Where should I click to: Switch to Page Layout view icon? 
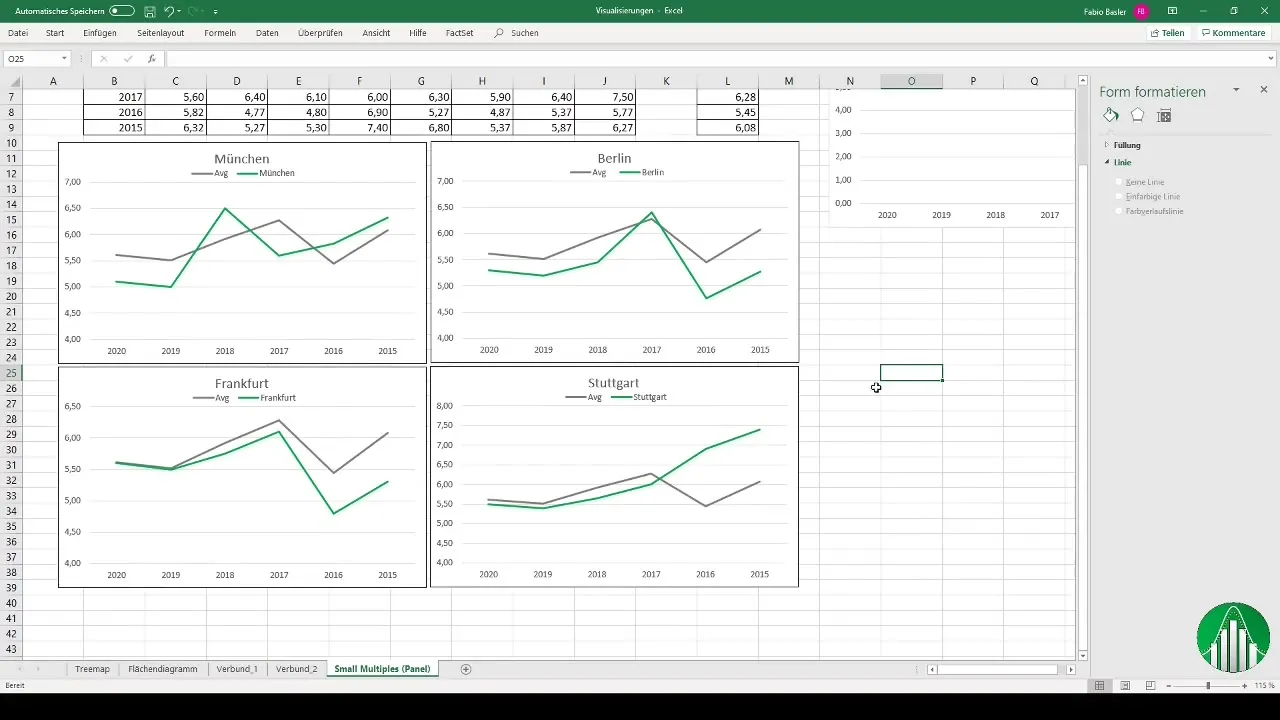[x=1125, y=686]
